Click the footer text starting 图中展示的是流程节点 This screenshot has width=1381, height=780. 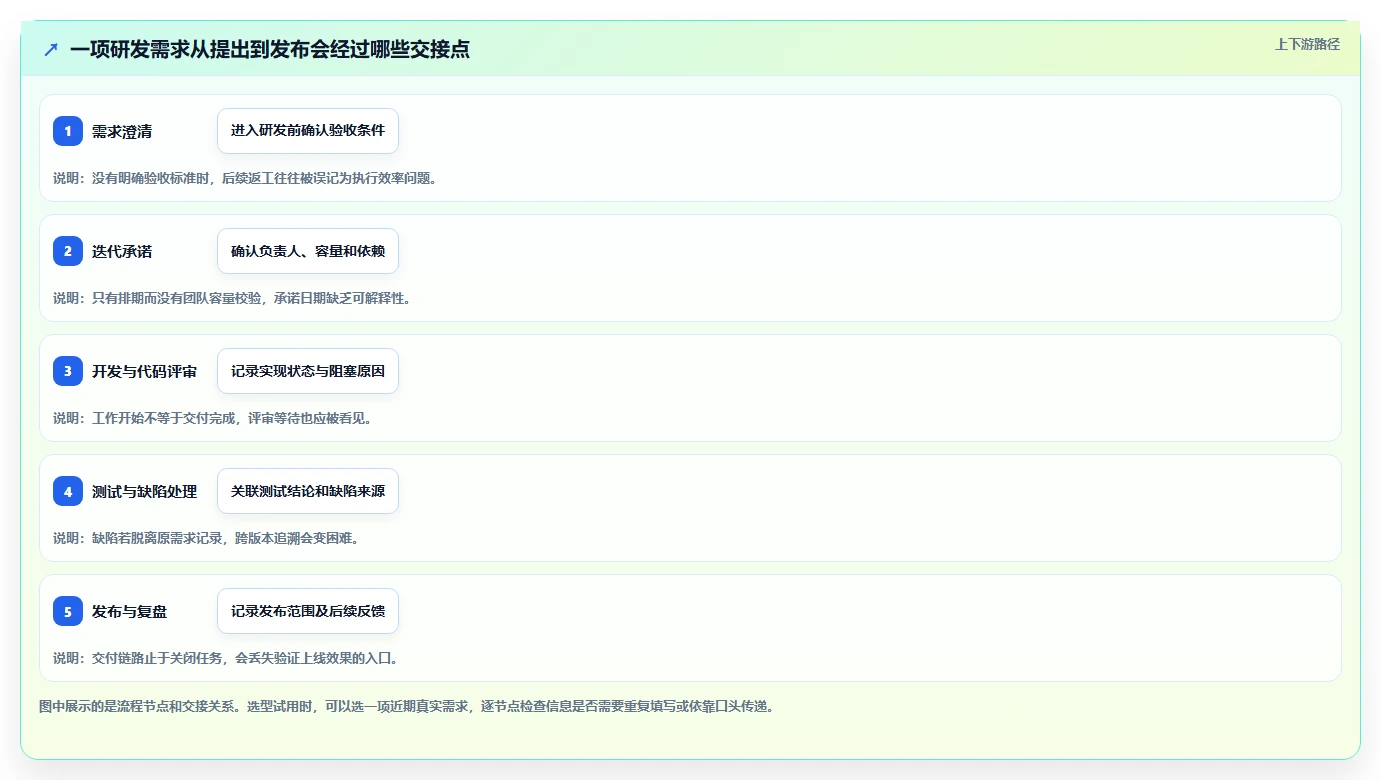point(407,706)
